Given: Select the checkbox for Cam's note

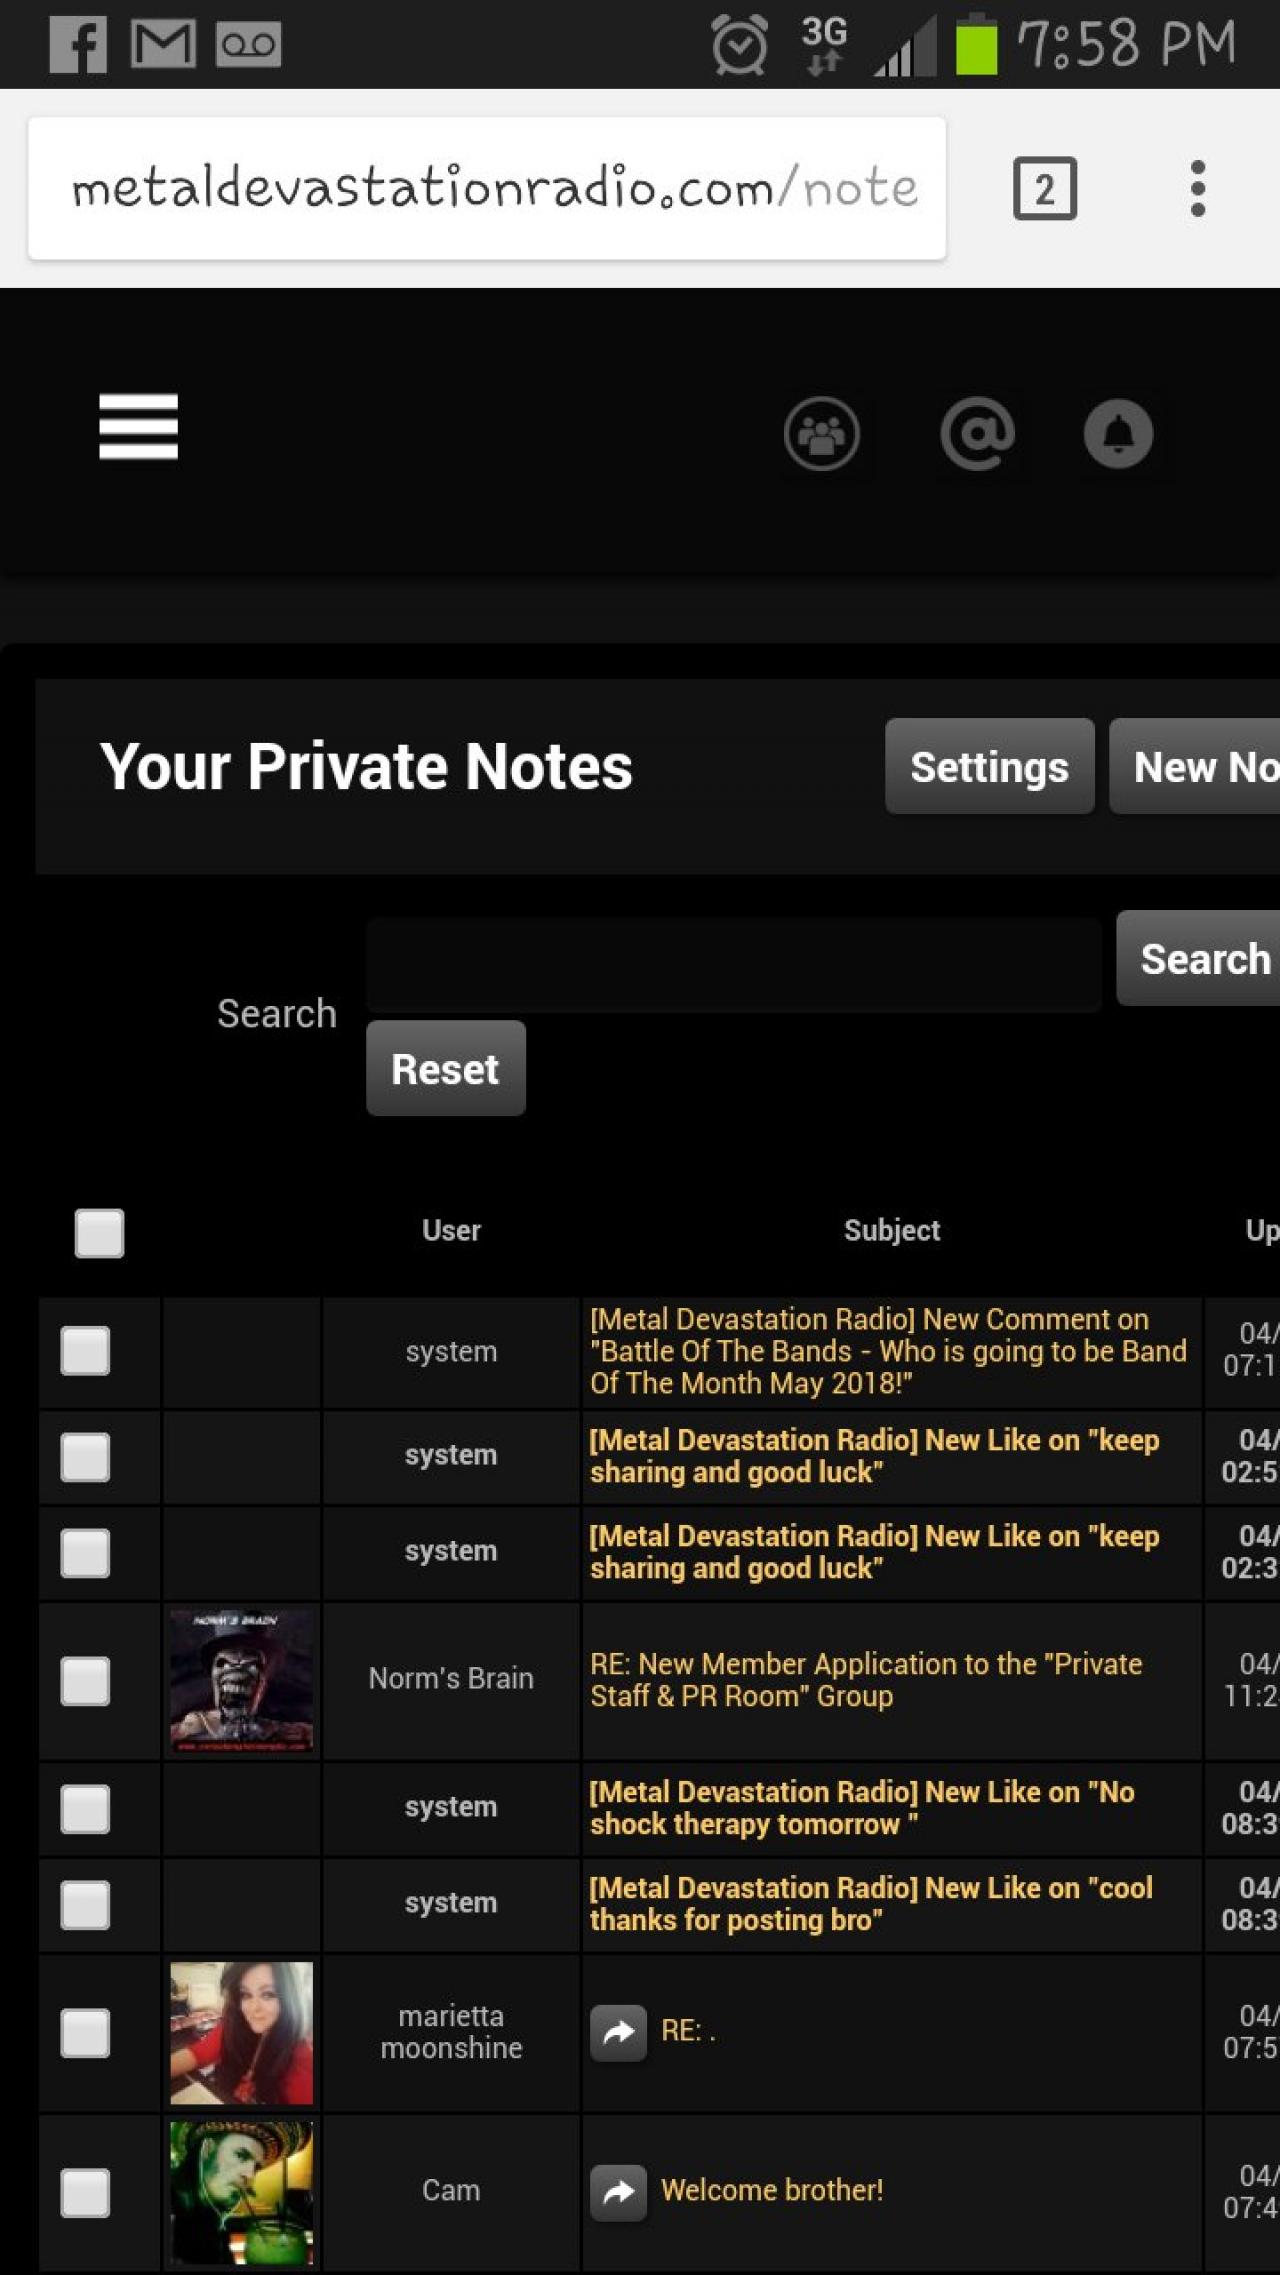Looking at the screenshot, I should [x=85, y=2192].
